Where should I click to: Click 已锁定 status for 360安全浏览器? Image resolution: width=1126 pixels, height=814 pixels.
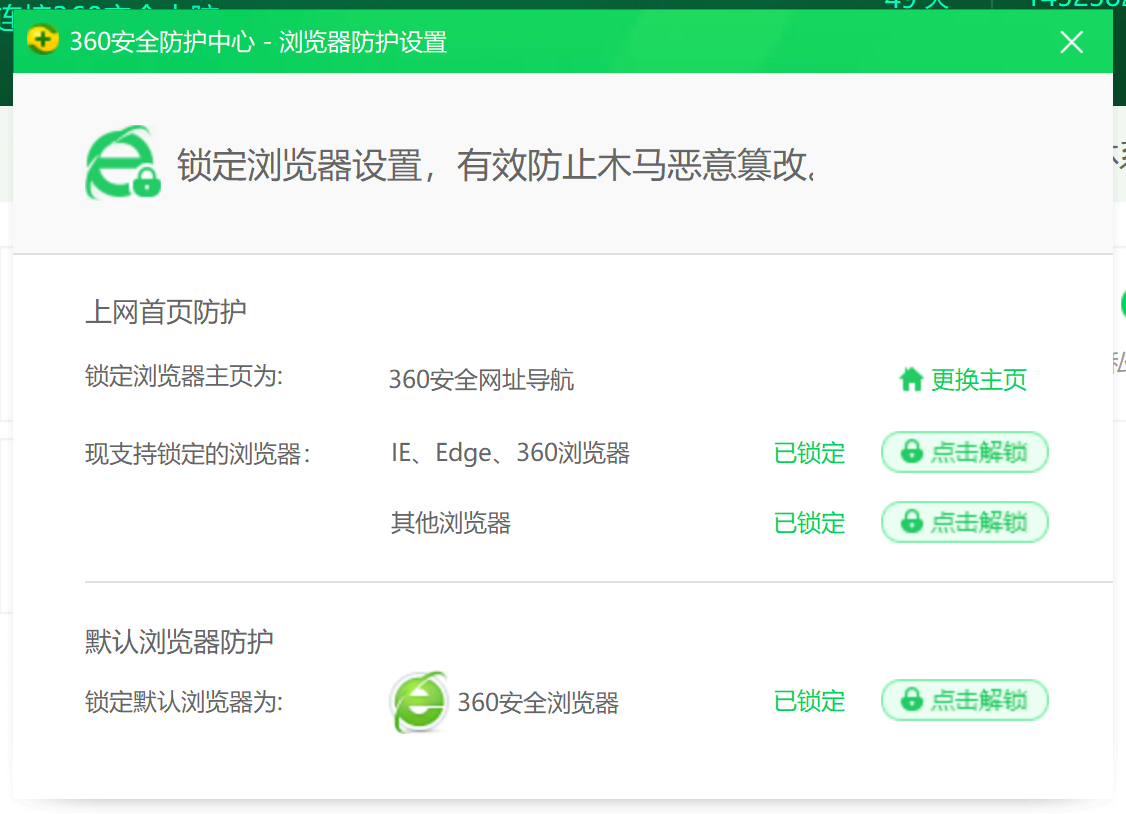(809, 701)
